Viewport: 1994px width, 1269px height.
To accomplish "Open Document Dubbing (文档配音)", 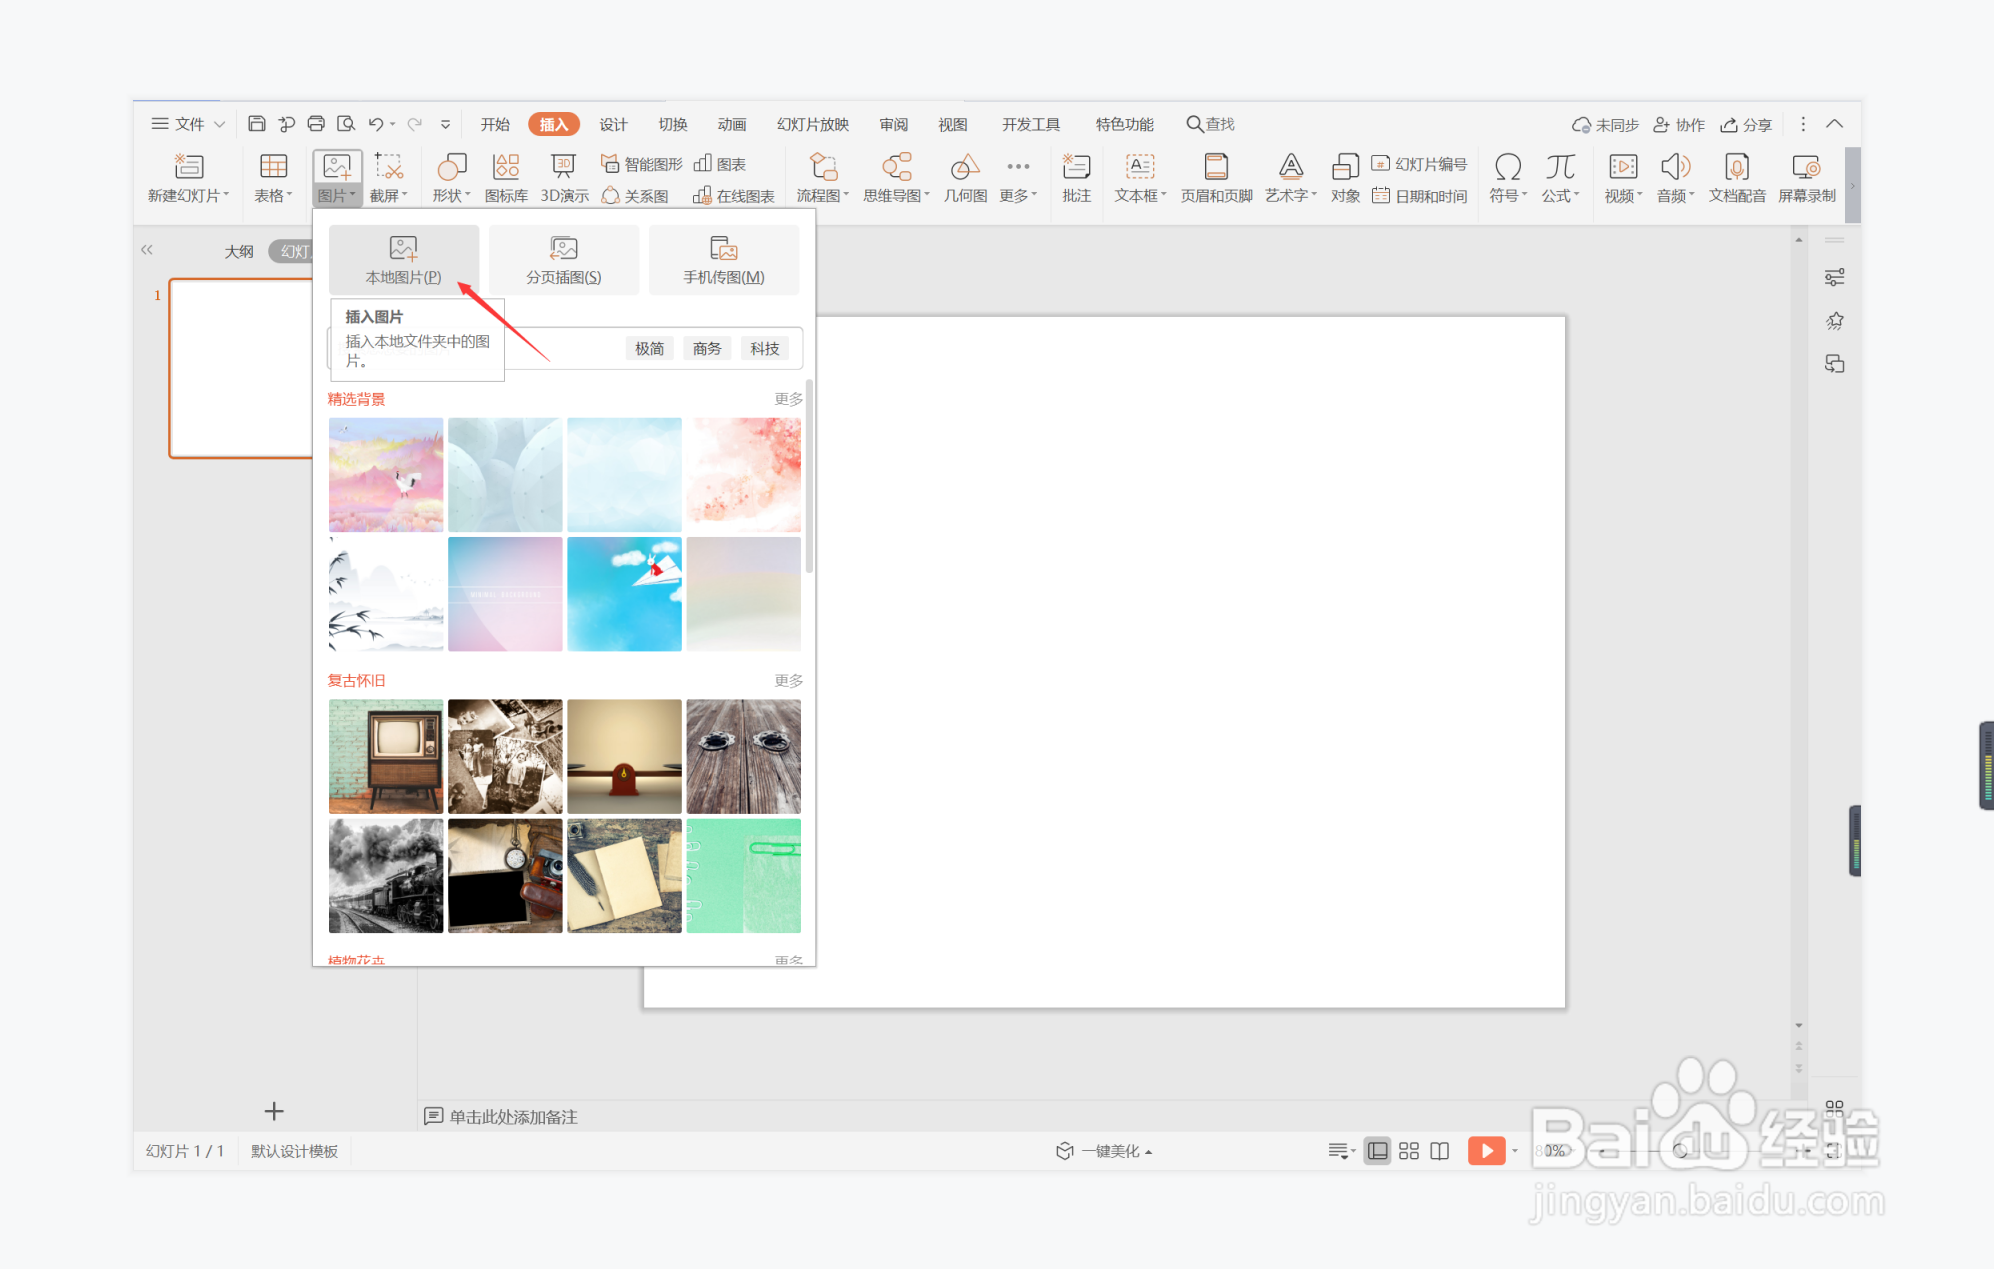I will [1737, 178].
